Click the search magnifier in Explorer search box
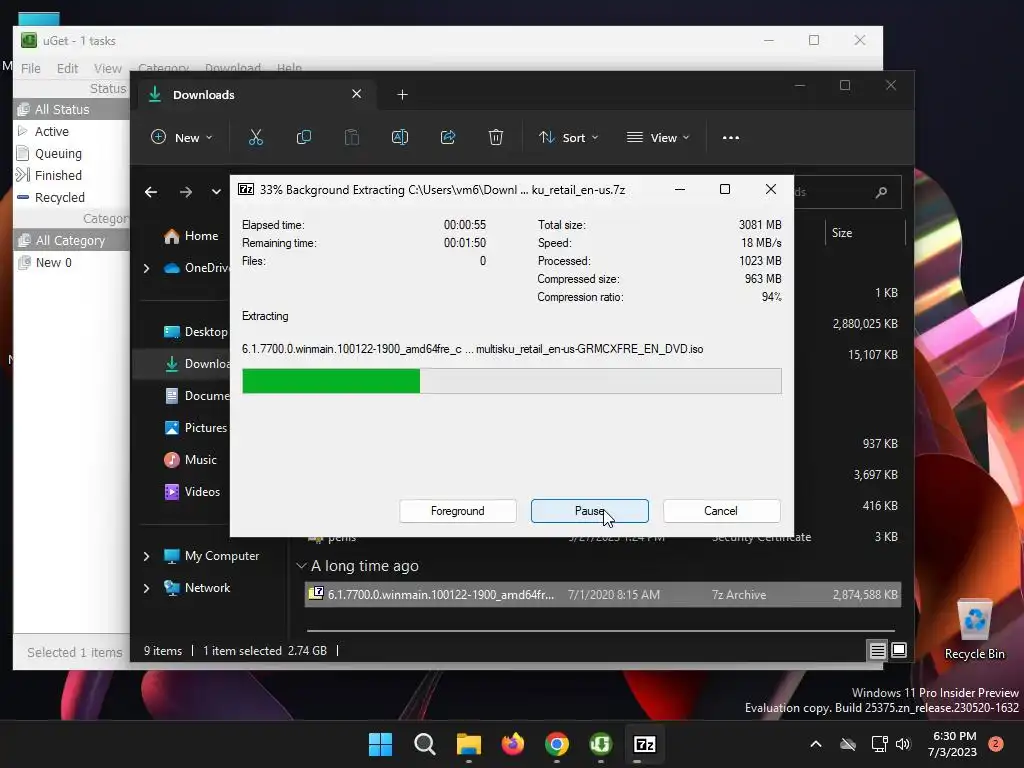 click(x=881, y=192)
